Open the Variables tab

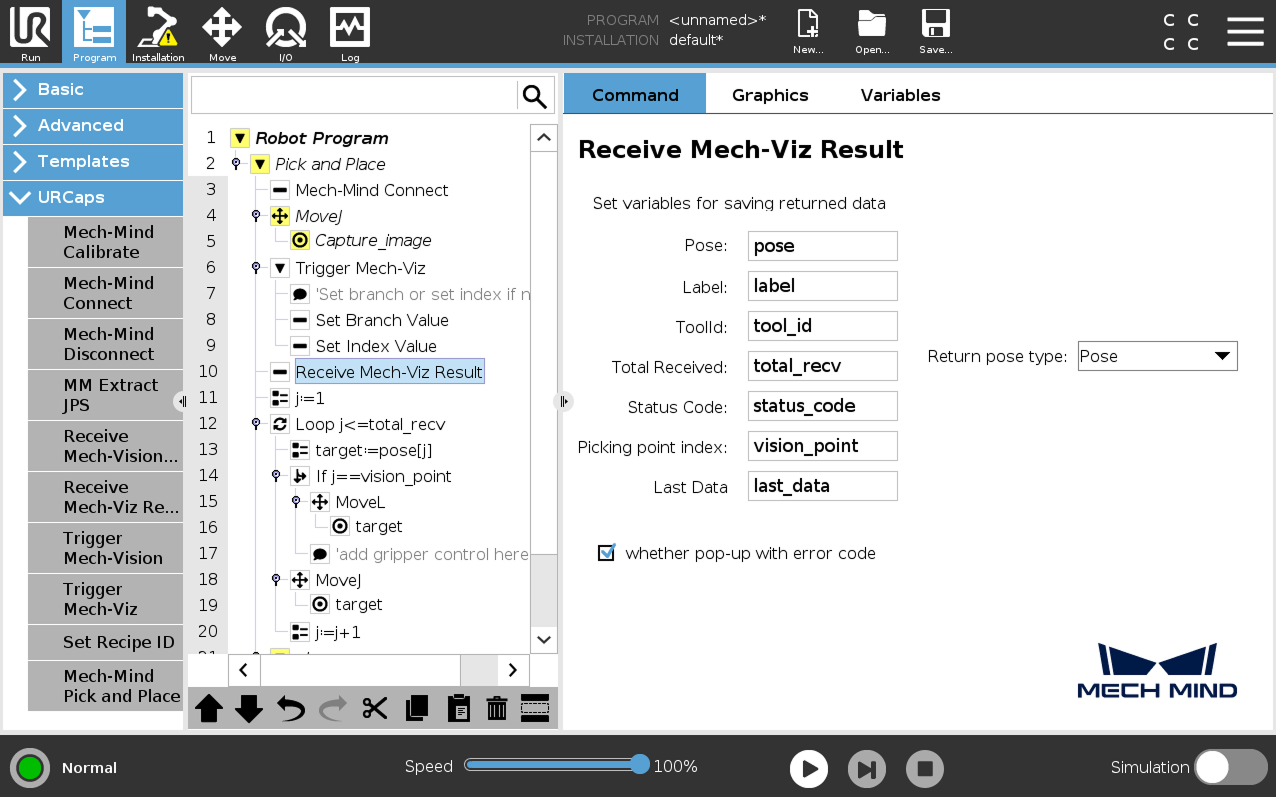899,94
